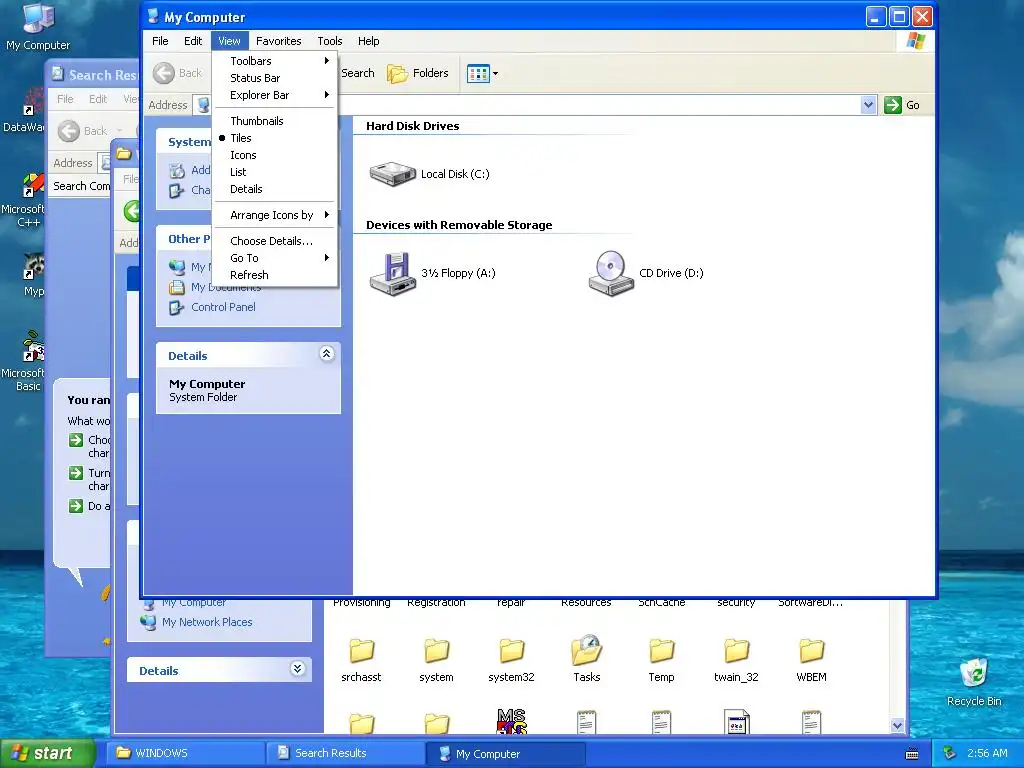Select the Details view option

(275, 189)
